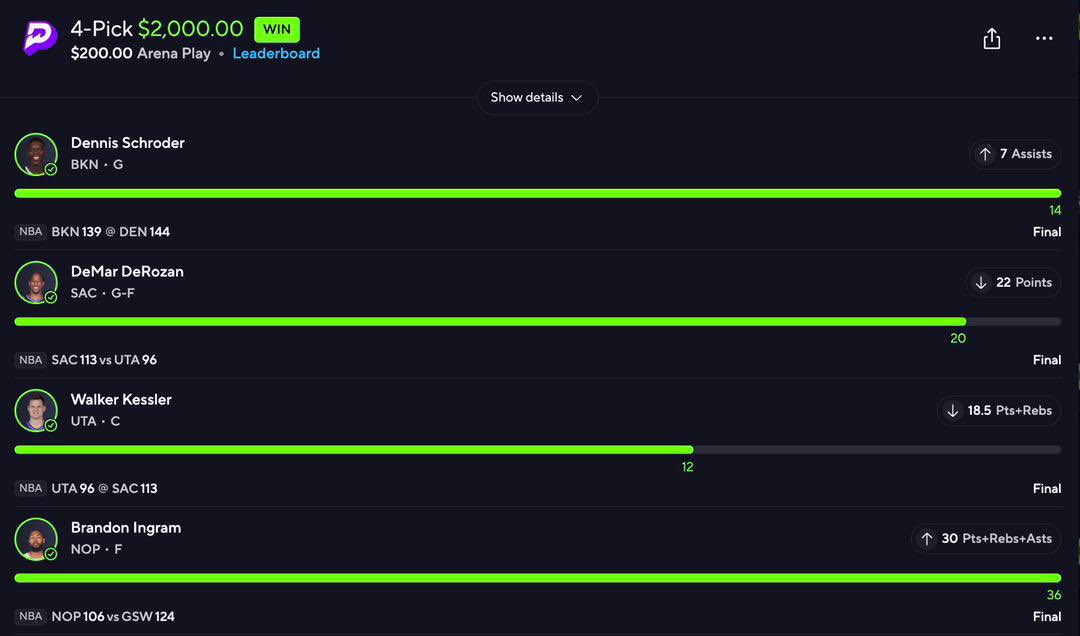This screenshot has width=1080, height=636.
Task: Click the up arrow in 7 Assists pill
Action: pyautogui.click(x=986, y=154)
